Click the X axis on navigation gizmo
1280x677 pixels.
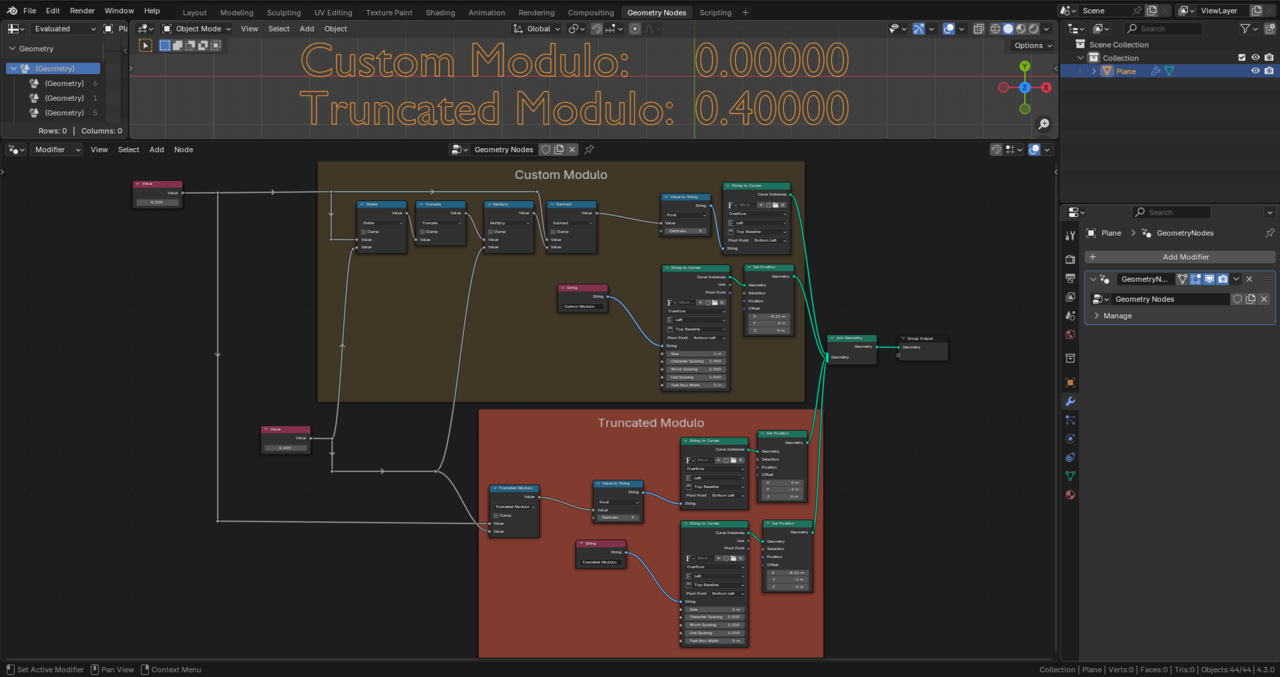[1046, 88]
